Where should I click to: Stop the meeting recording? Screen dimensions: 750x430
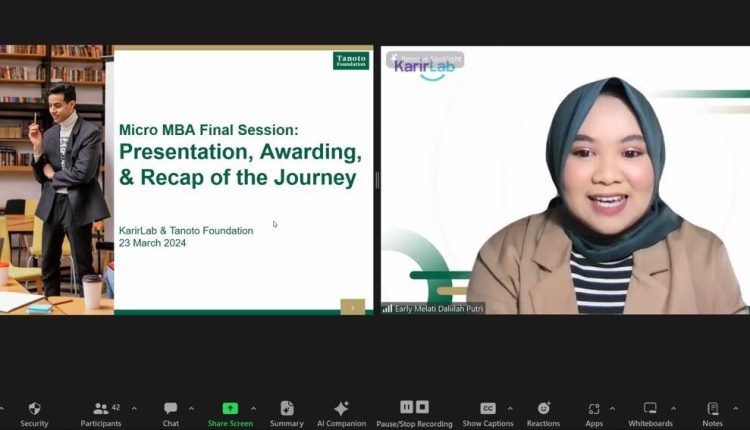click(x=423, y=407)
